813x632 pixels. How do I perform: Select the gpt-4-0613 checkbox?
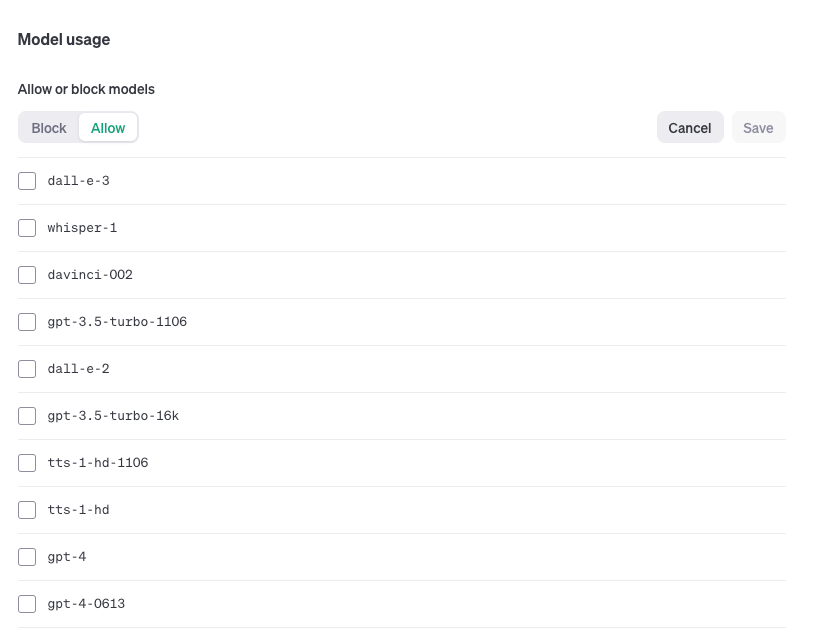[27, 604]
